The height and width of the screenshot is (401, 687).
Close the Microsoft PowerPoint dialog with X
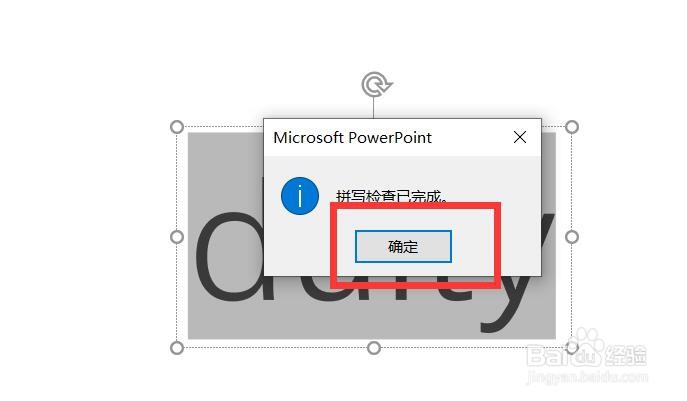pyautogui.click(x=520, y=137)
